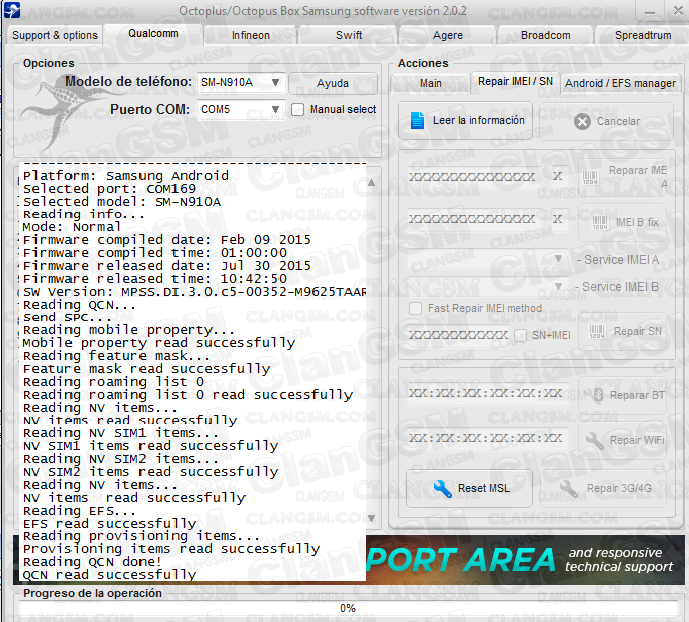
Task: Switch to the Infineon tab
Action: point(251,35)
